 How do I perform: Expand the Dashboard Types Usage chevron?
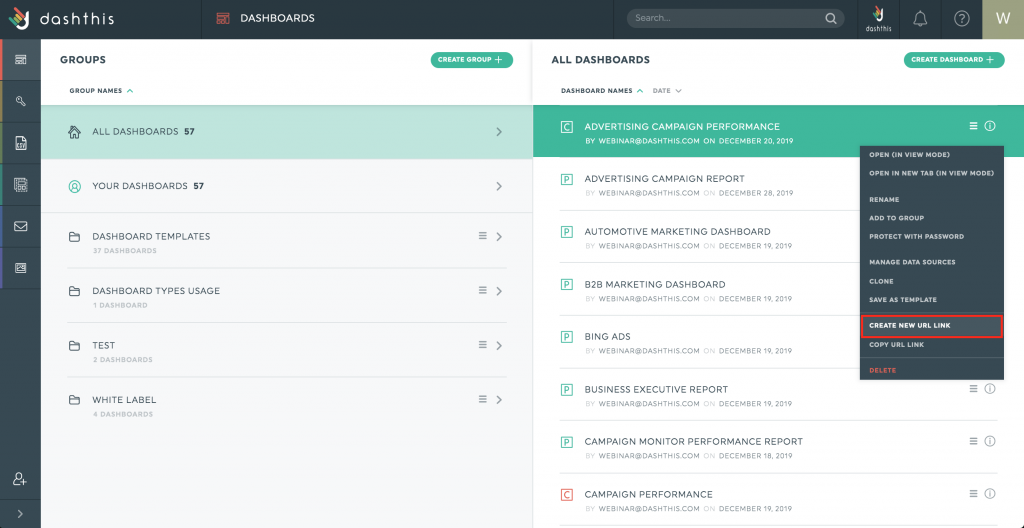click(499, 291)
